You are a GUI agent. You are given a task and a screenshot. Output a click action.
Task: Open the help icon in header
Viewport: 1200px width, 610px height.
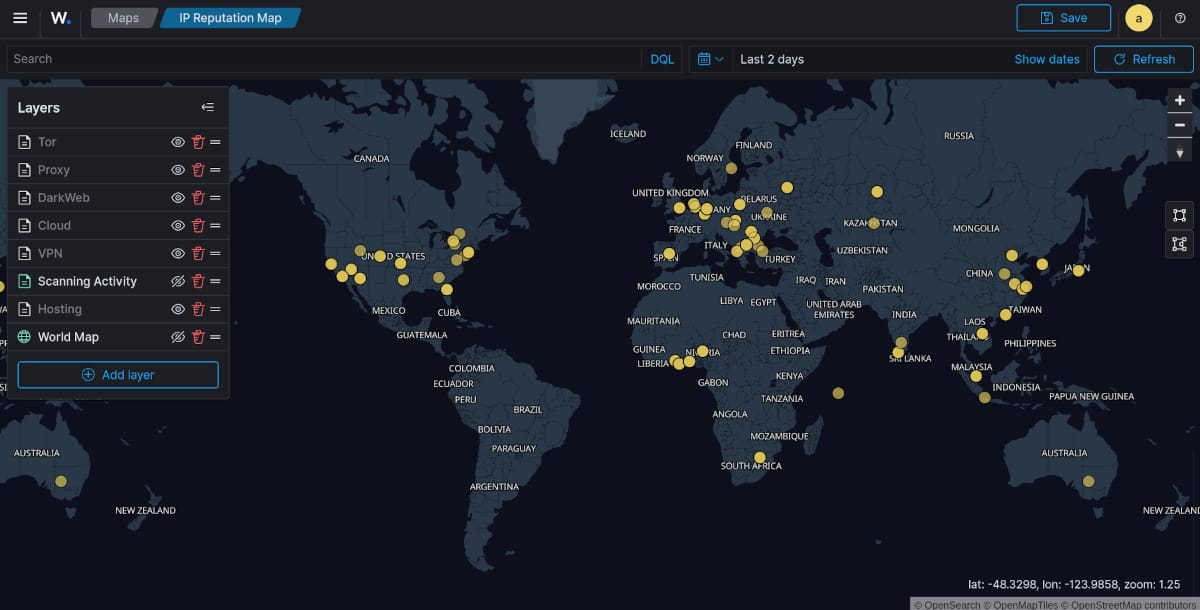[x=1180, y=18]
